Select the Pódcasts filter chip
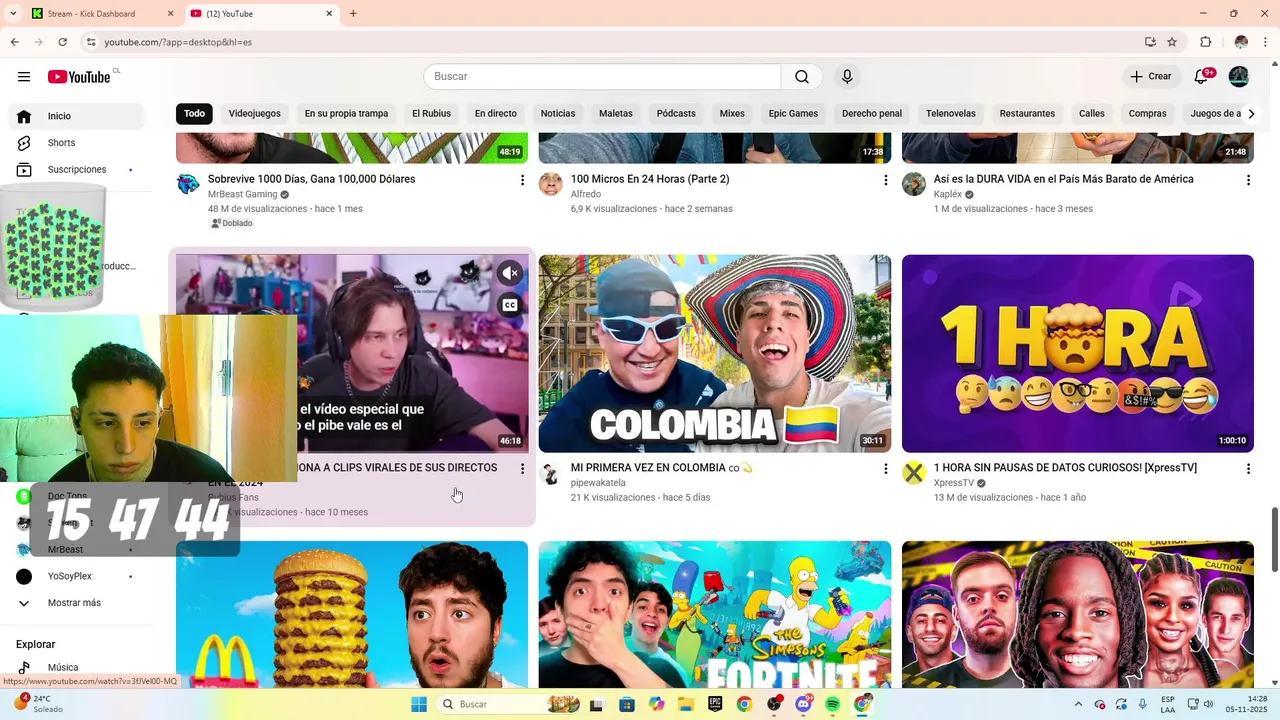This screenshot has width=1280, height=720. tap(676, 113)
